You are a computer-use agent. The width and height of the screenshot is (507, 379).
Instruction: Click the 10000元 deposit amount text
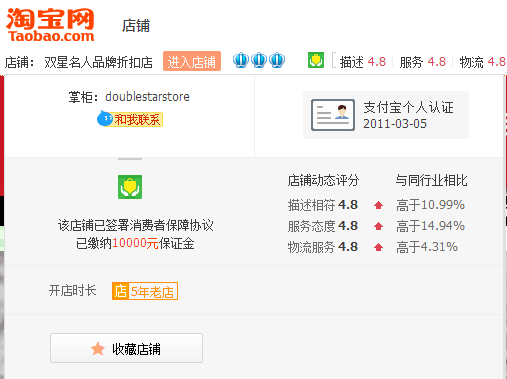coord(135,243)
